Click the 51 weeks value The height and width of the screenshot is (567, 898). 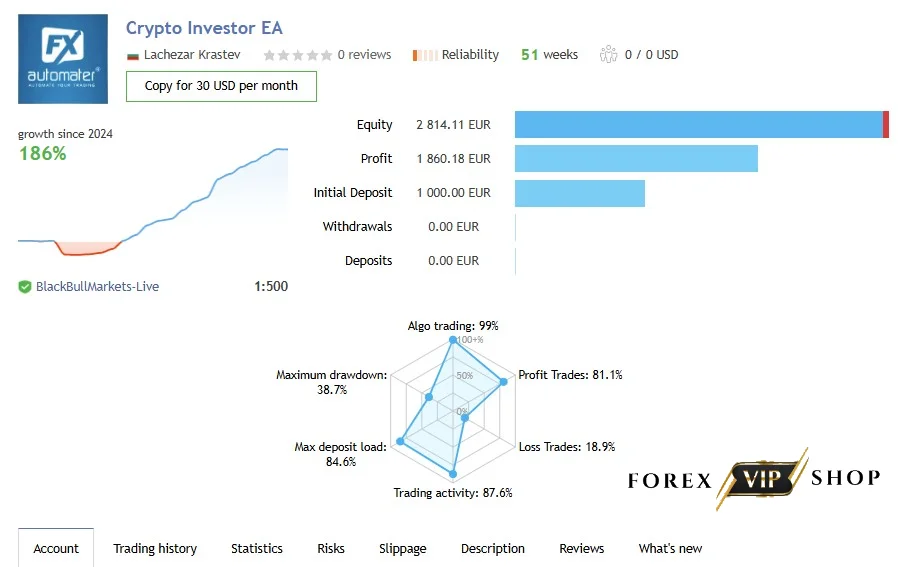coord(549,54)
